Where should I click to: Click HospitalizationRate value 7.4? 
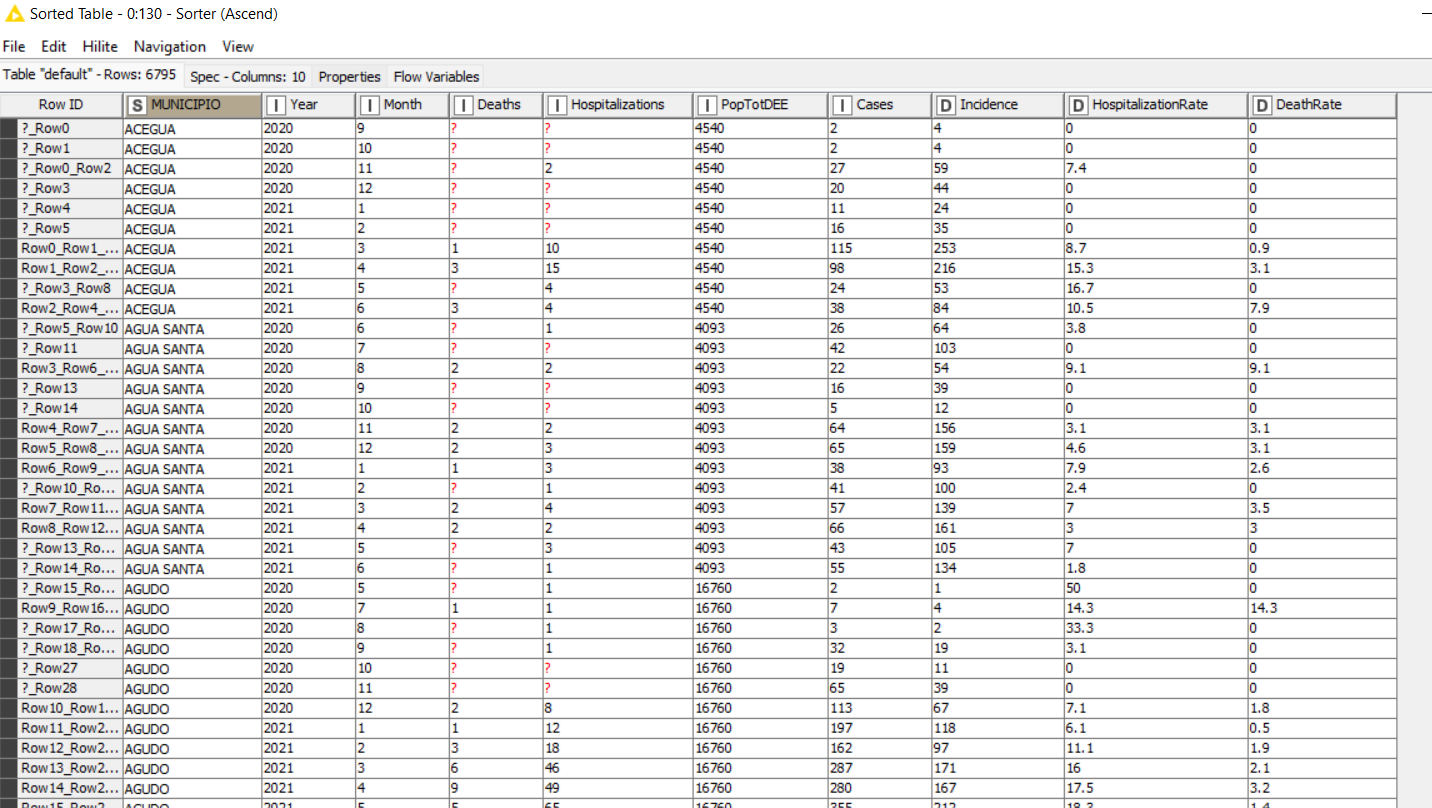1156,168
